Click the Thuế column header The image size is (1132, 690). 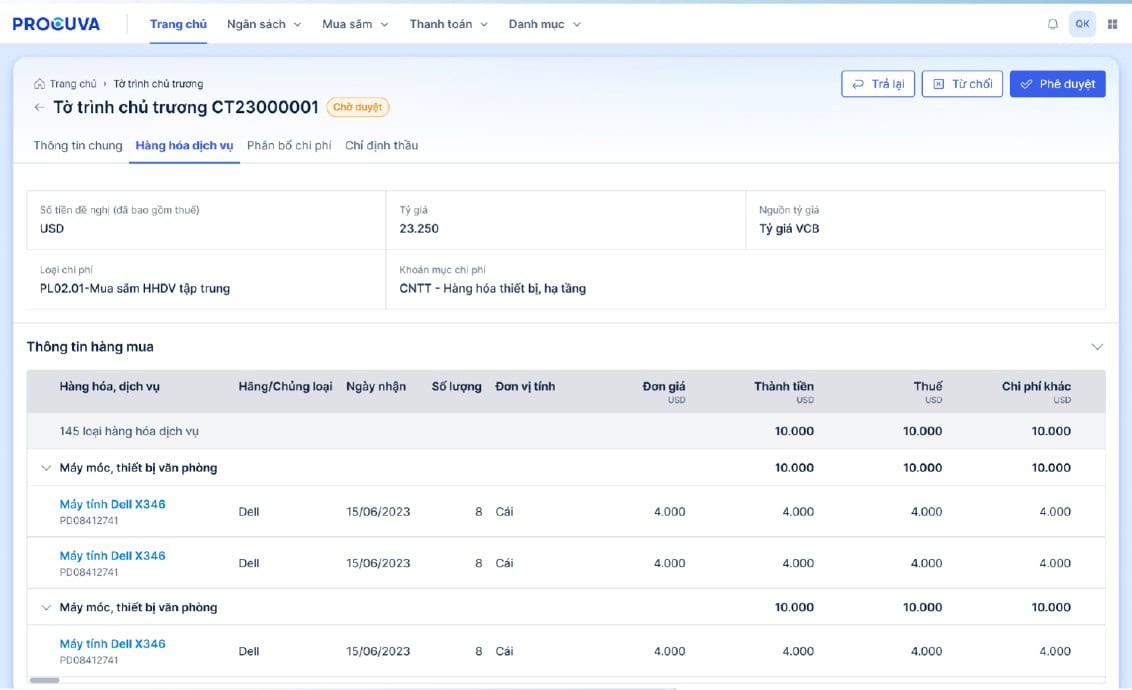tap(928, 387)
